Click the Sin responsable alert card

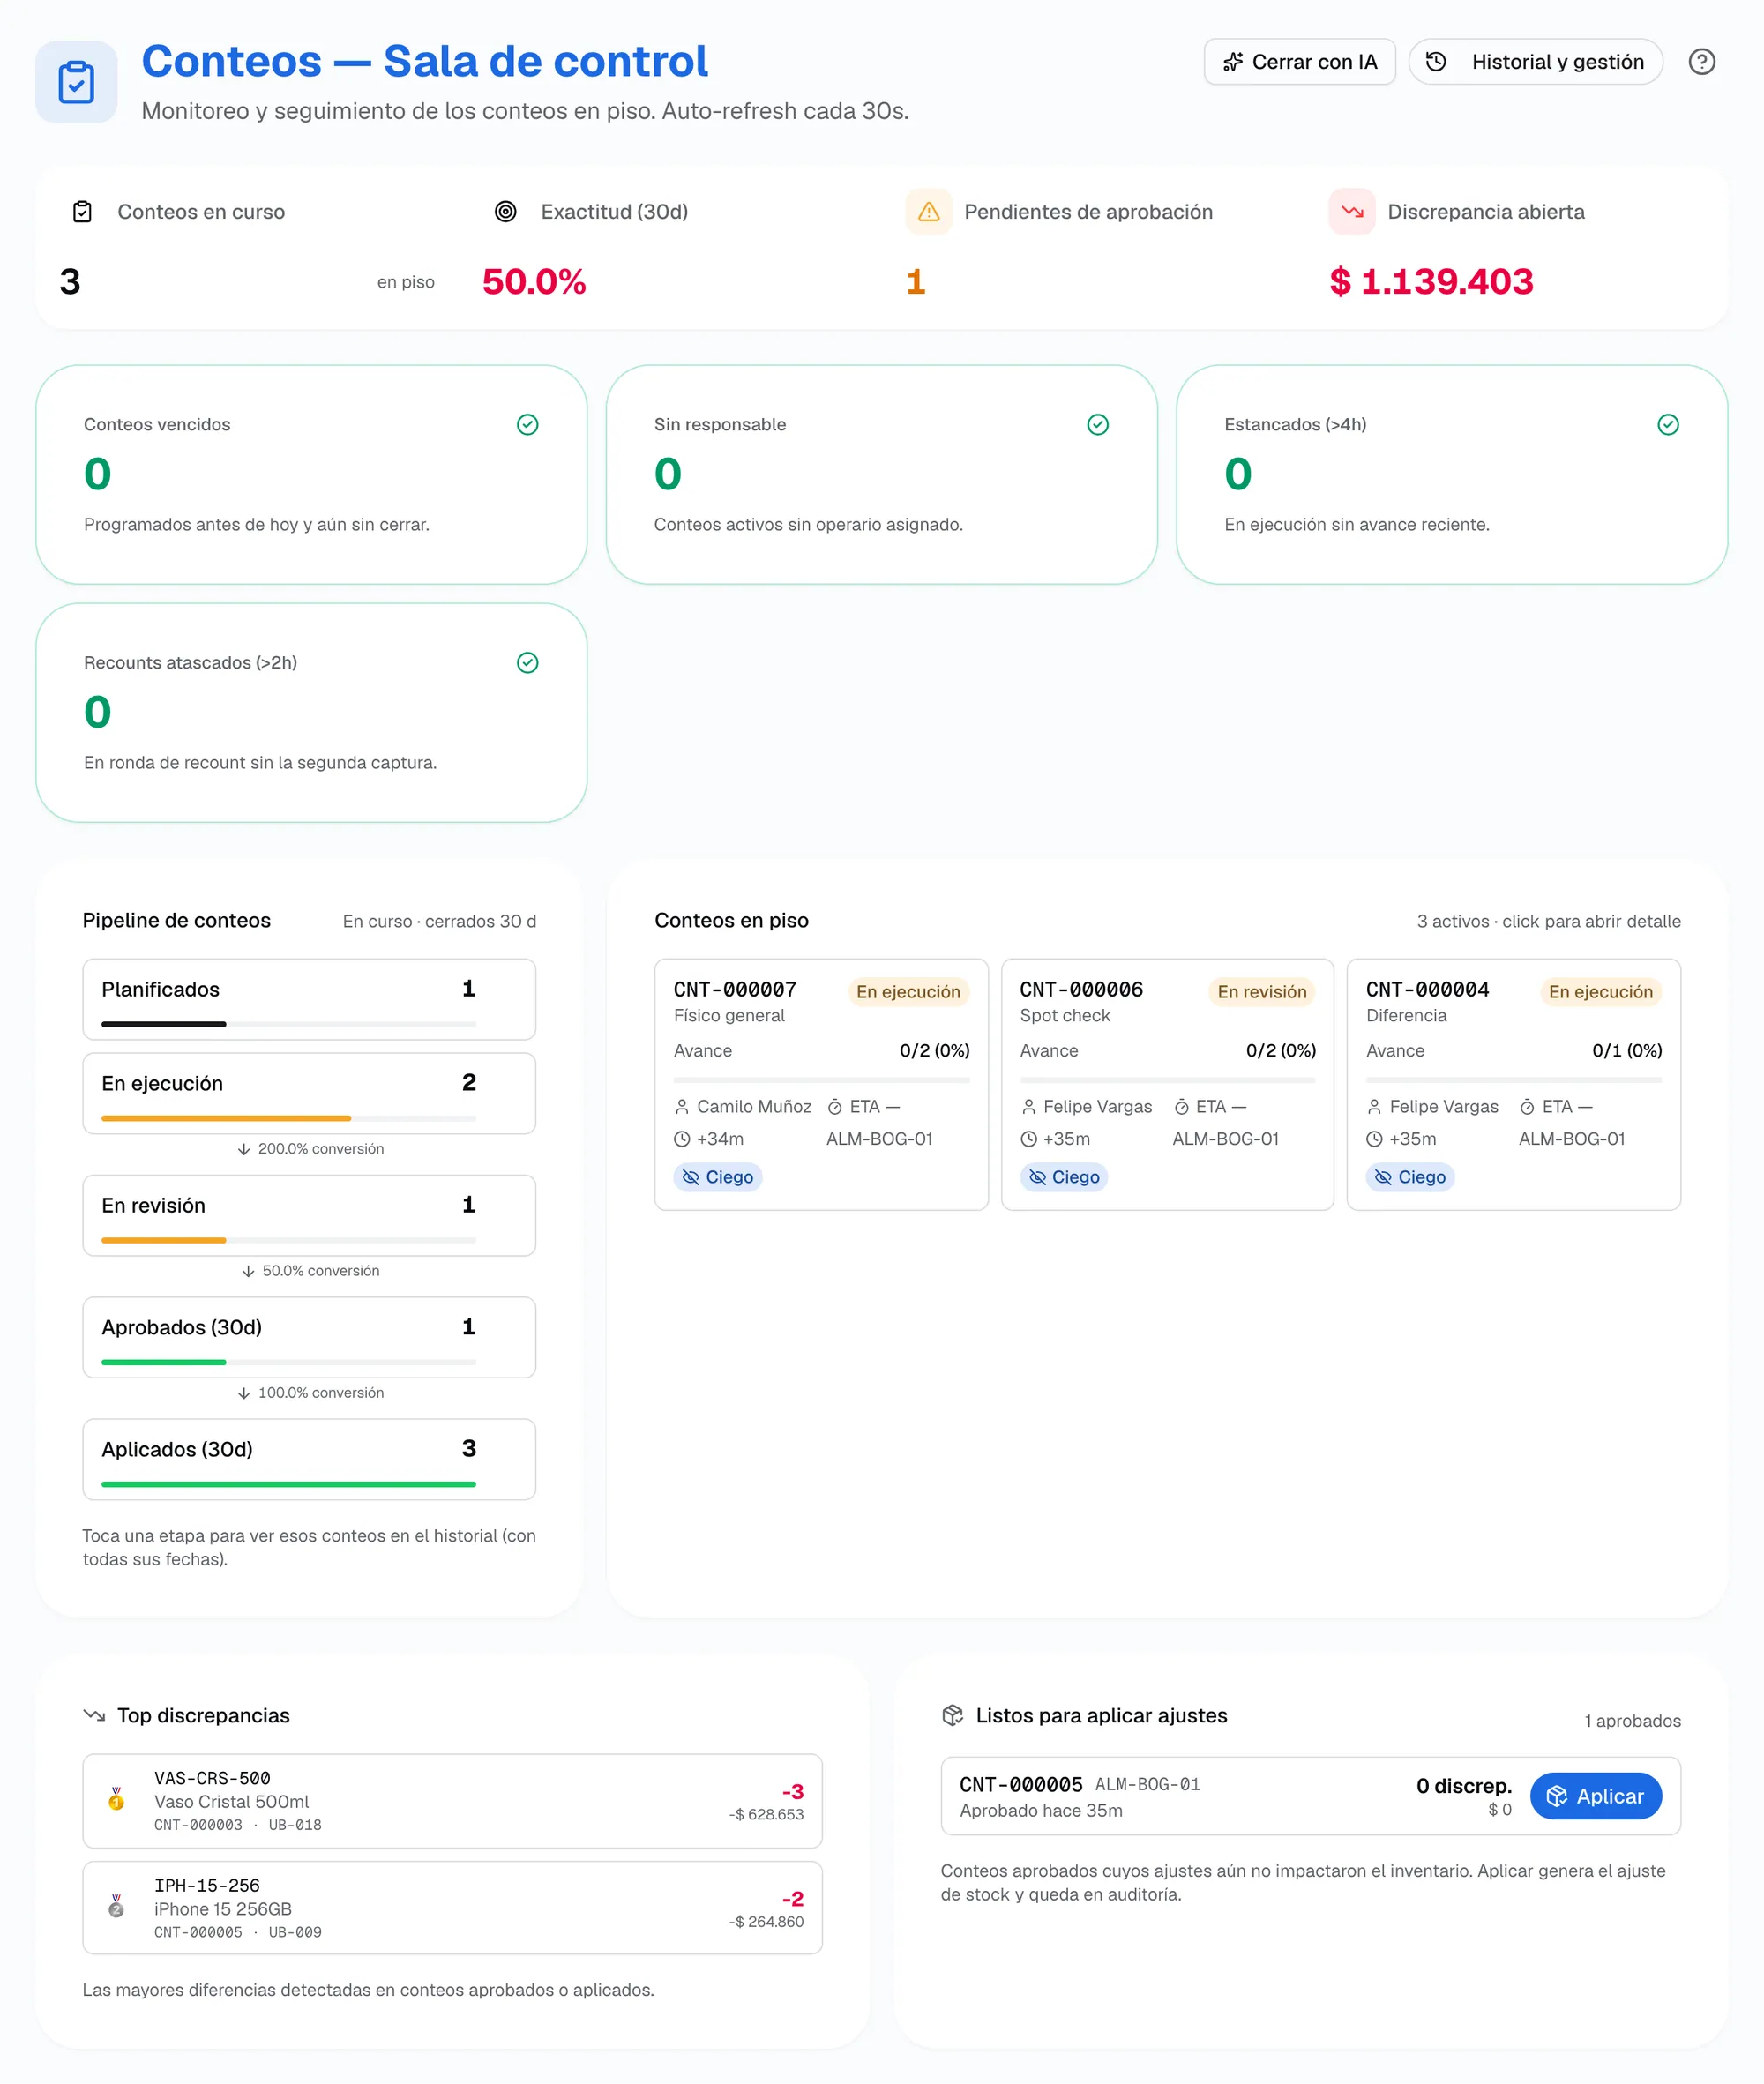881,474
